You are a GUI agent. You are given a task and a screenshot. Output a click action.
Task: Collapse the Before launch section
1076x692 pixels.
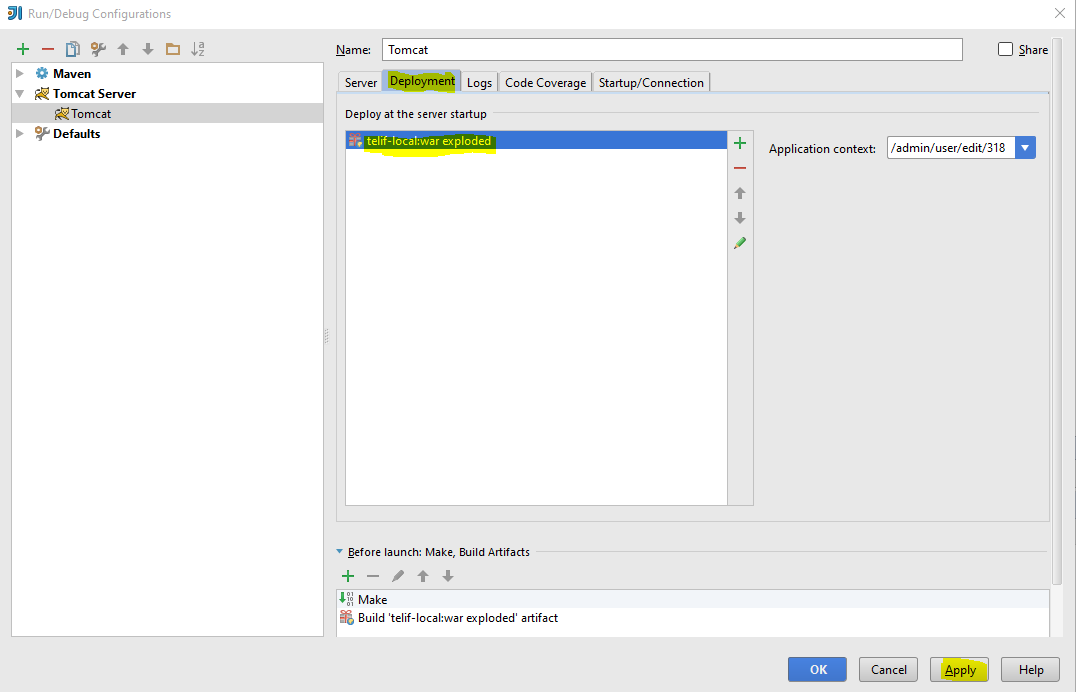[x=340, y=551]
